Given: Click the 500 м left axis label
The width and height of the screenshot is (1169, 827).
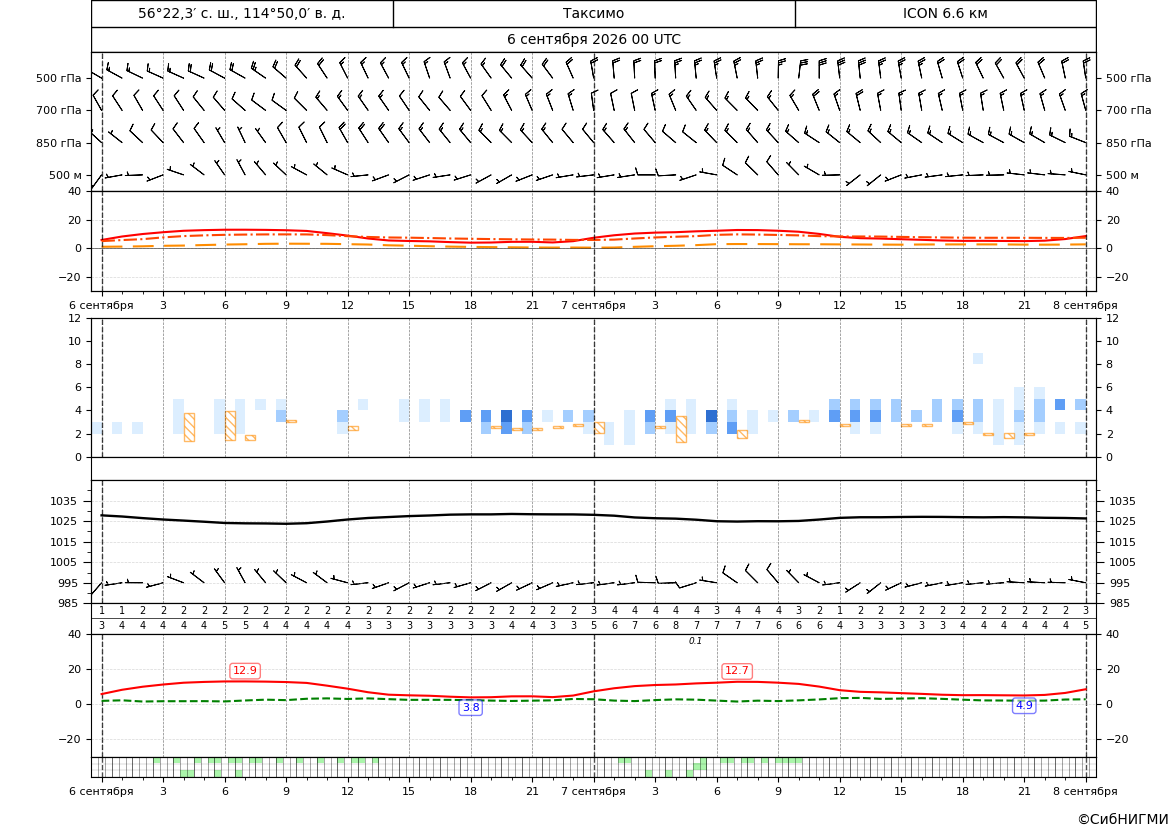Looking at the screenshot, I should pyautogui.click(x=65, y=175).
